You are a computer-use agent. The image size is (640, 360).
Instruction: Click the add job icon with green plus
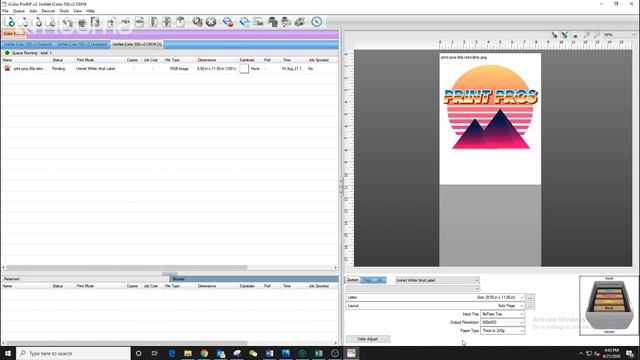[11, 22]
